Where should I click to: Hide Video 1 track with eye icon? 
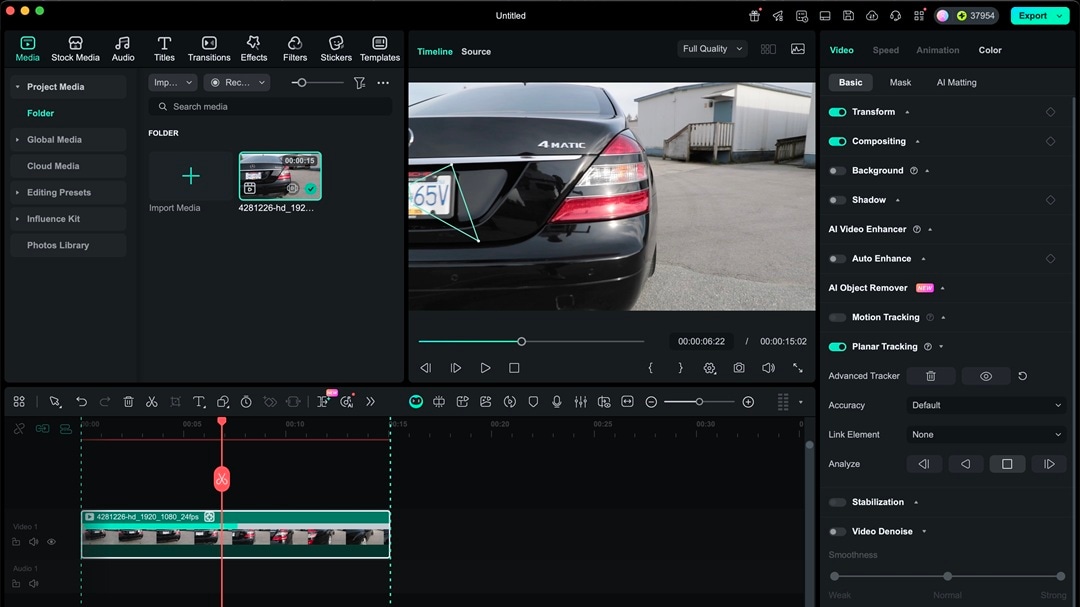tap(51, 542)
